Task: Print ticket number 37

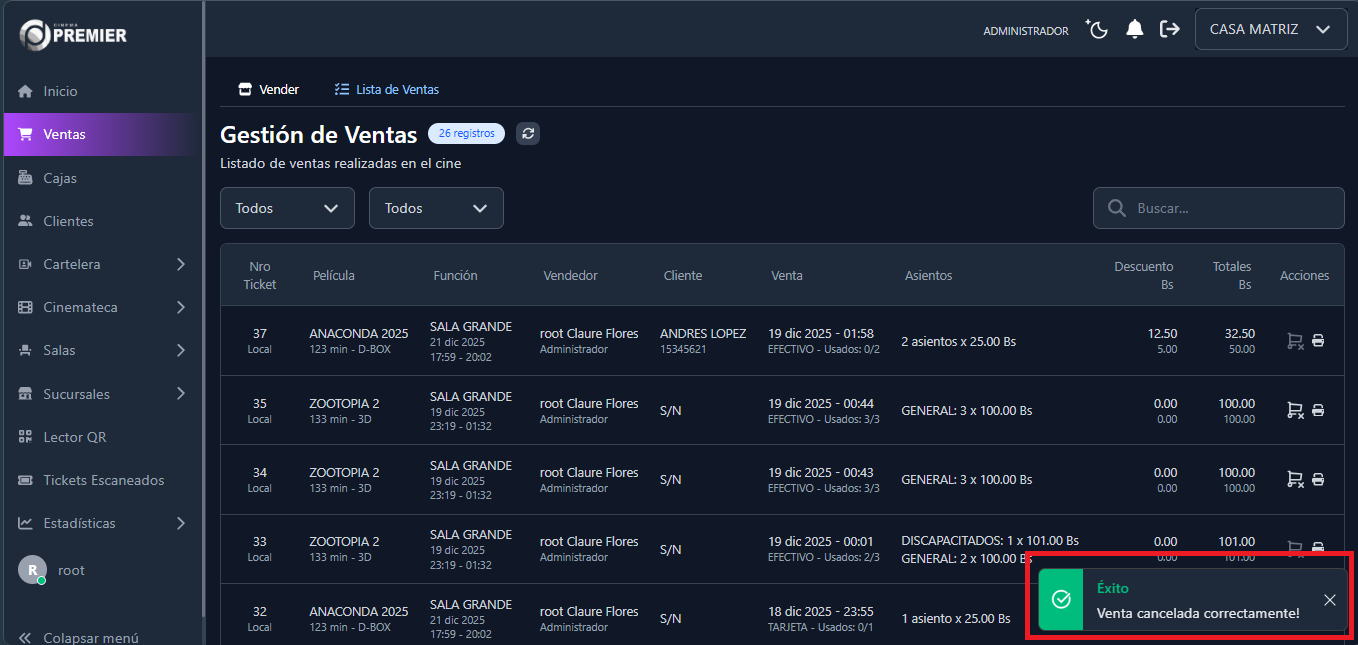Action: click(1318, 341)
